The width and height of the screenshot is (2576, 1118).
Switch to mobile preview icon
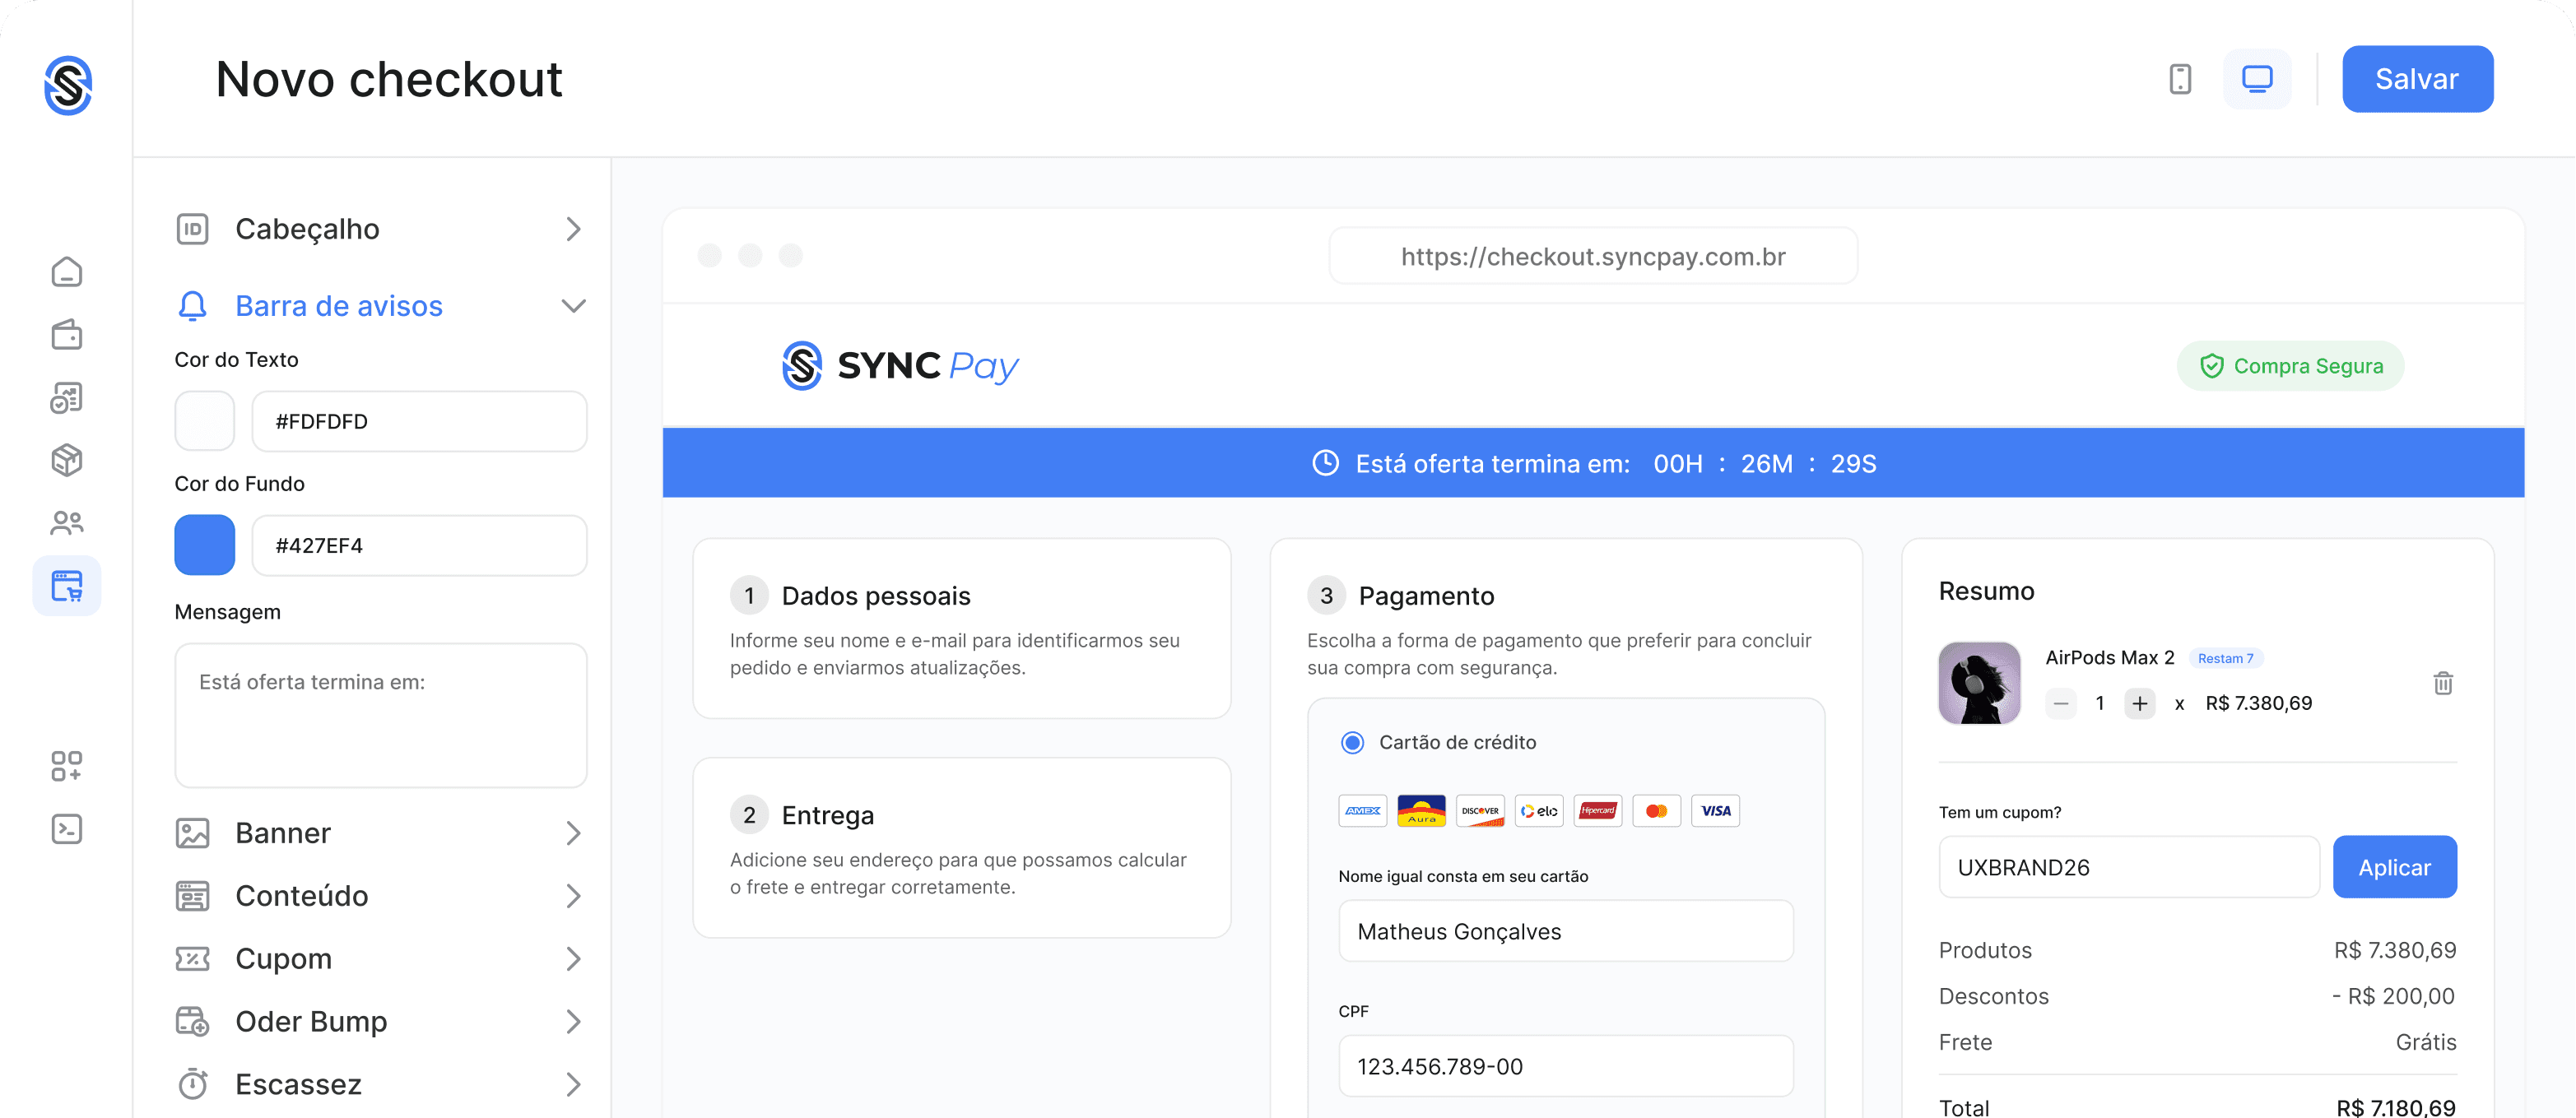pos(2180,79)
